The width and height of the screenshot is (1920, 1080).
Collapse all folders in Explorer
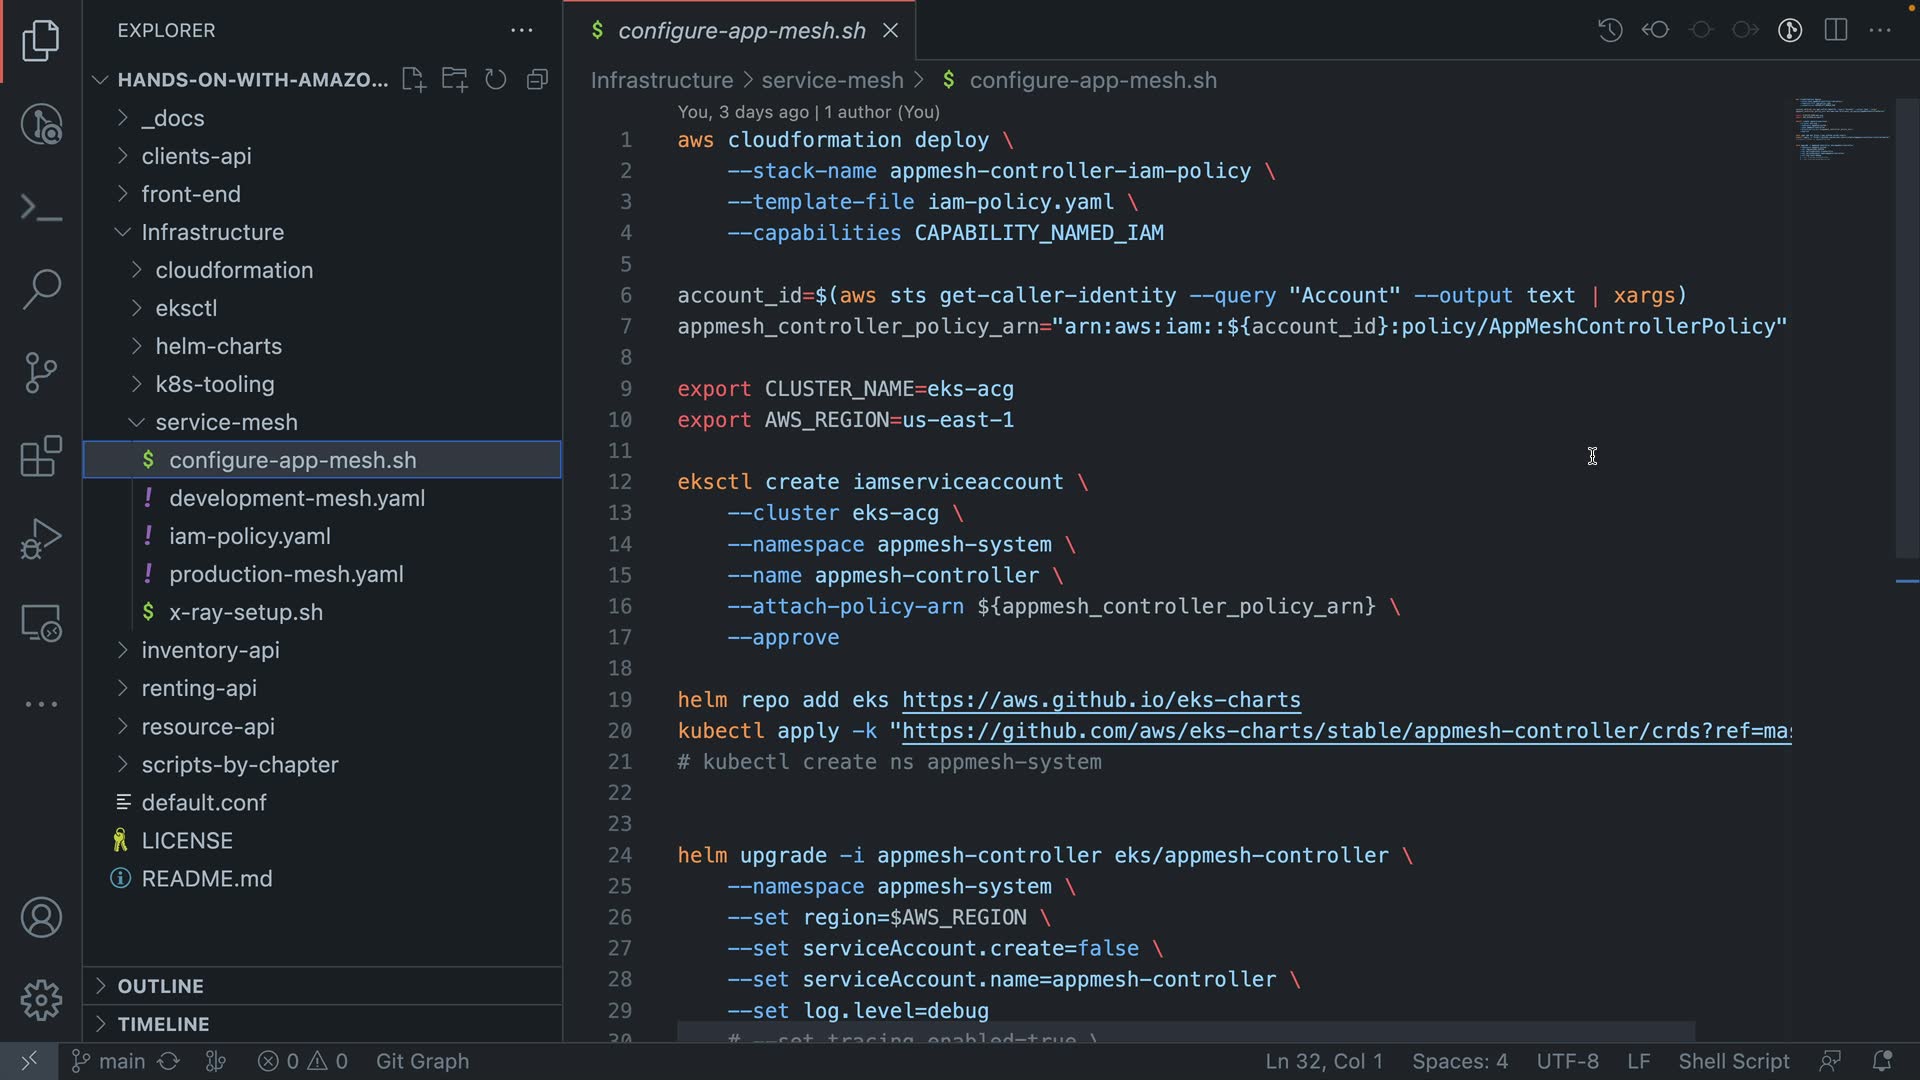(x=538, y=80)
